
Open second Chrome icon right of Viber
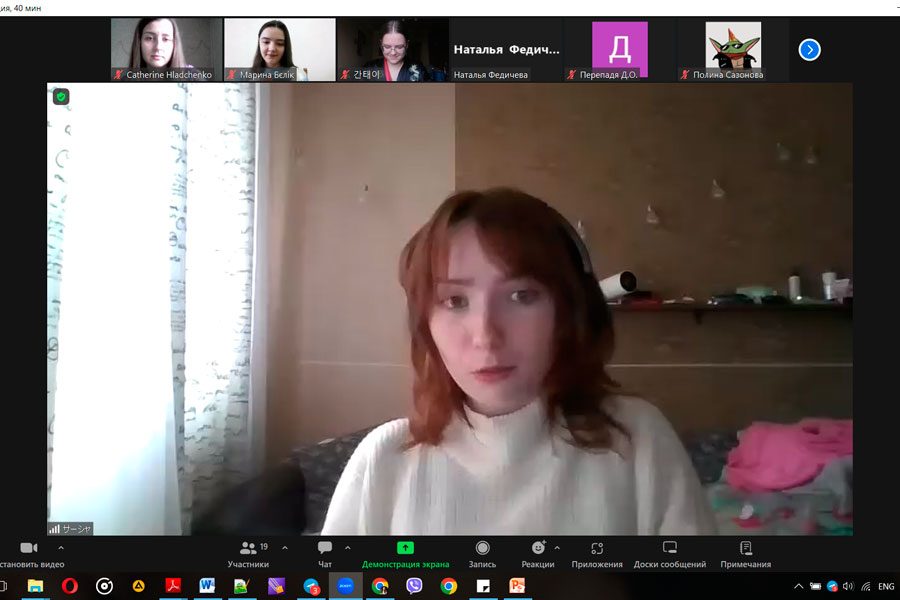pyautogui.click(x=448, y=586)
